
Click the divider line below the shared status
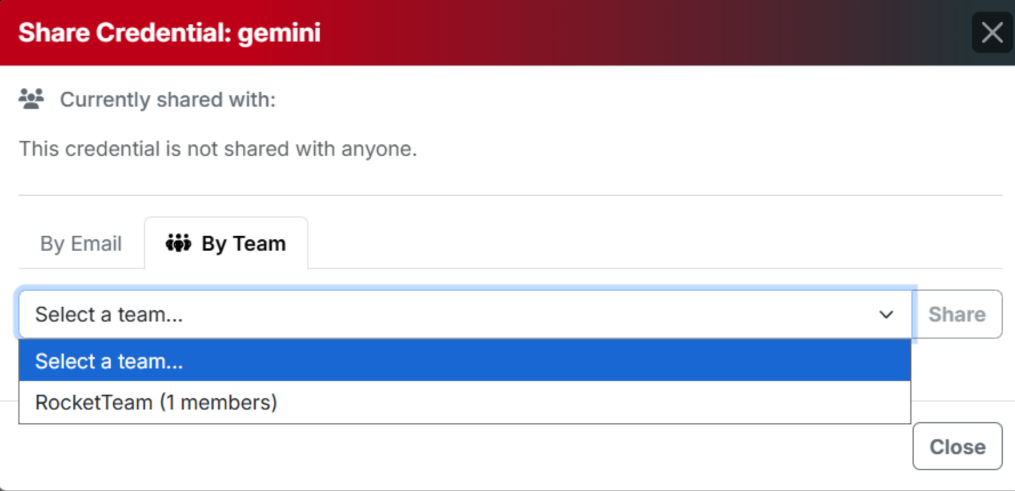point(510,195)
